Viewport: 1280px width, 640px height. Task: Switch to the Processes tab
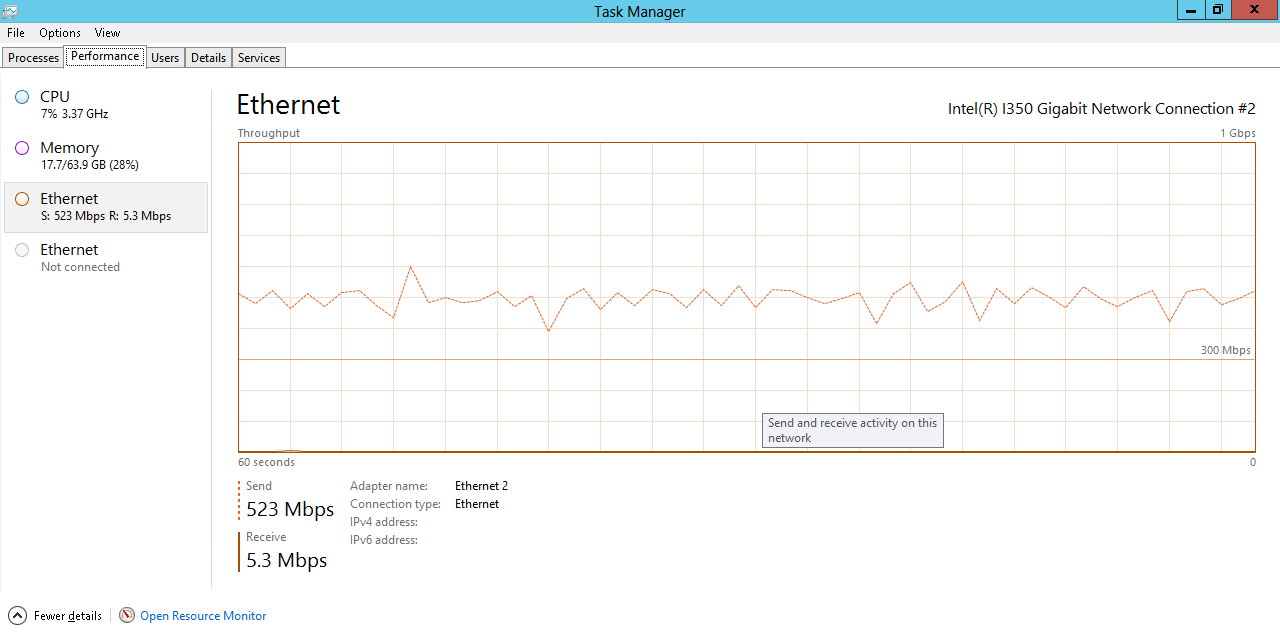(33, 58)
